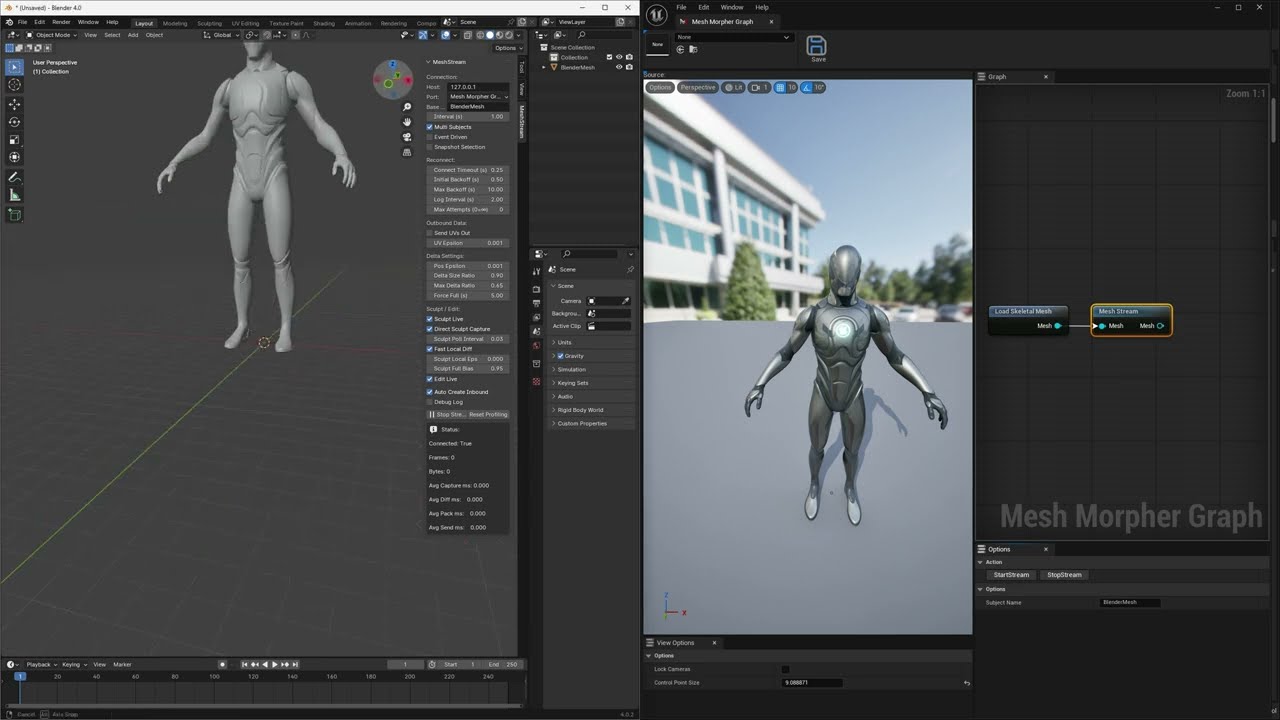The width and height of the screenshot is (1280, 720).
Task: Uncheck the Sculpt Live checkbox
Action: 430,319
